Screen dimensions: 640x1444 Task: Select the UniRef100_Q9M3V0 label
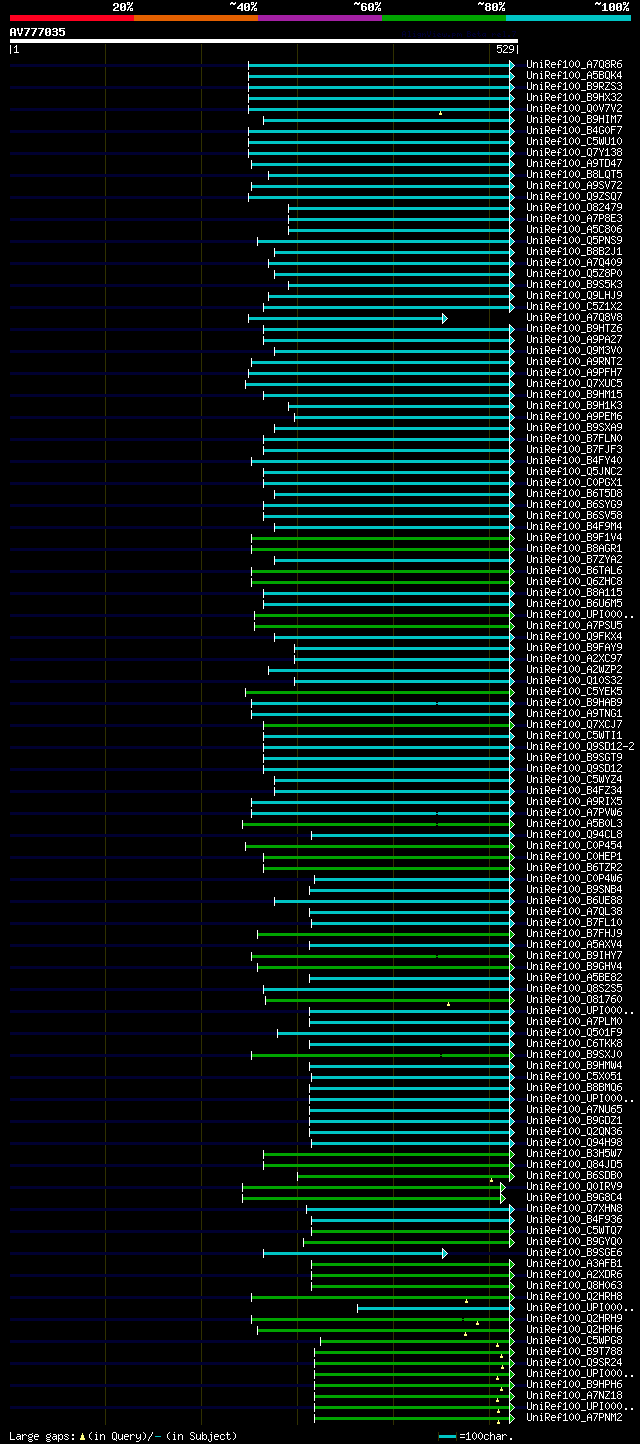pyautogui.click(x=574, y=351)
